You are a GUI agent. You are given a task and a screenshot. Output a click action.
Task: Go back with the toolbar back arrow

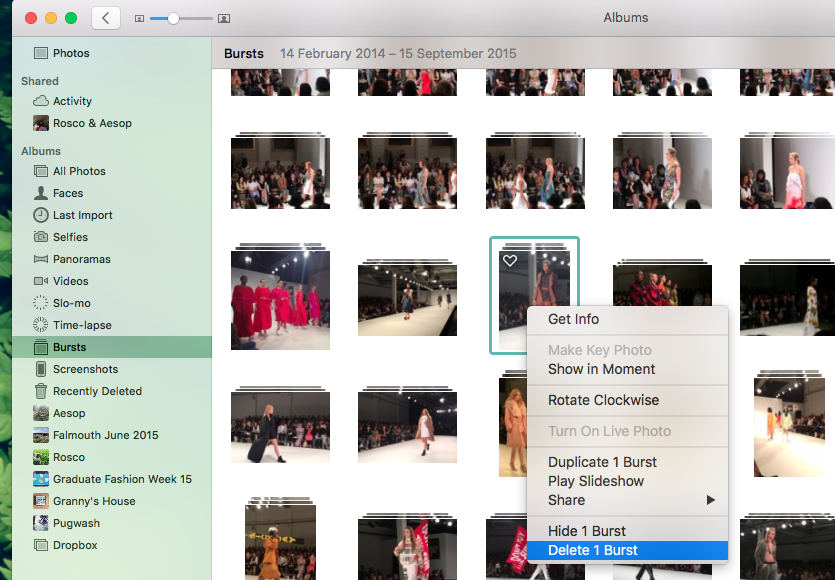(105, 18)
